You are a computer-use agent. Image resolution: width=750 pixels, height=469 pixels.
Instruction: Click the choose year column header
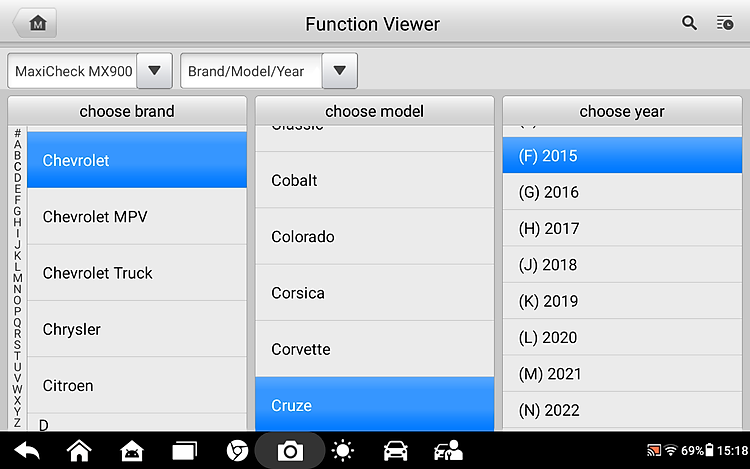pos(622,111)
